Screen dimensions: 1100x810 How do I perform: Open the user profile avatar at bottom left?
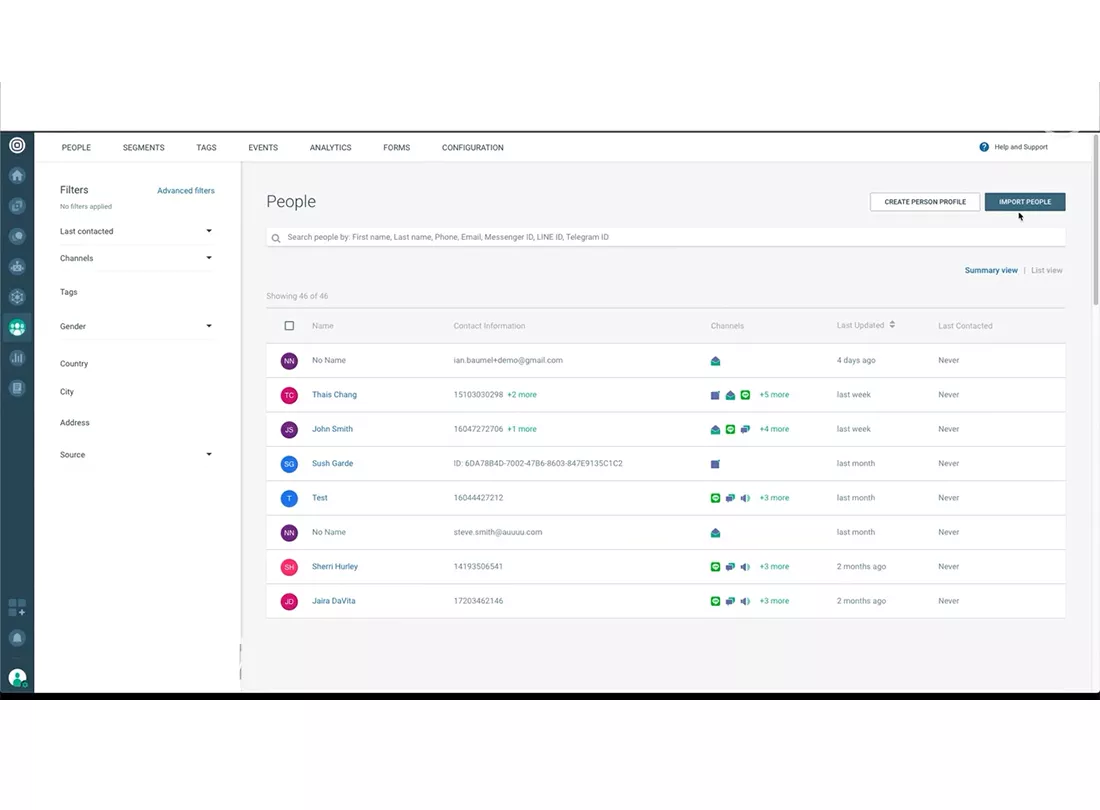point(17,678)
